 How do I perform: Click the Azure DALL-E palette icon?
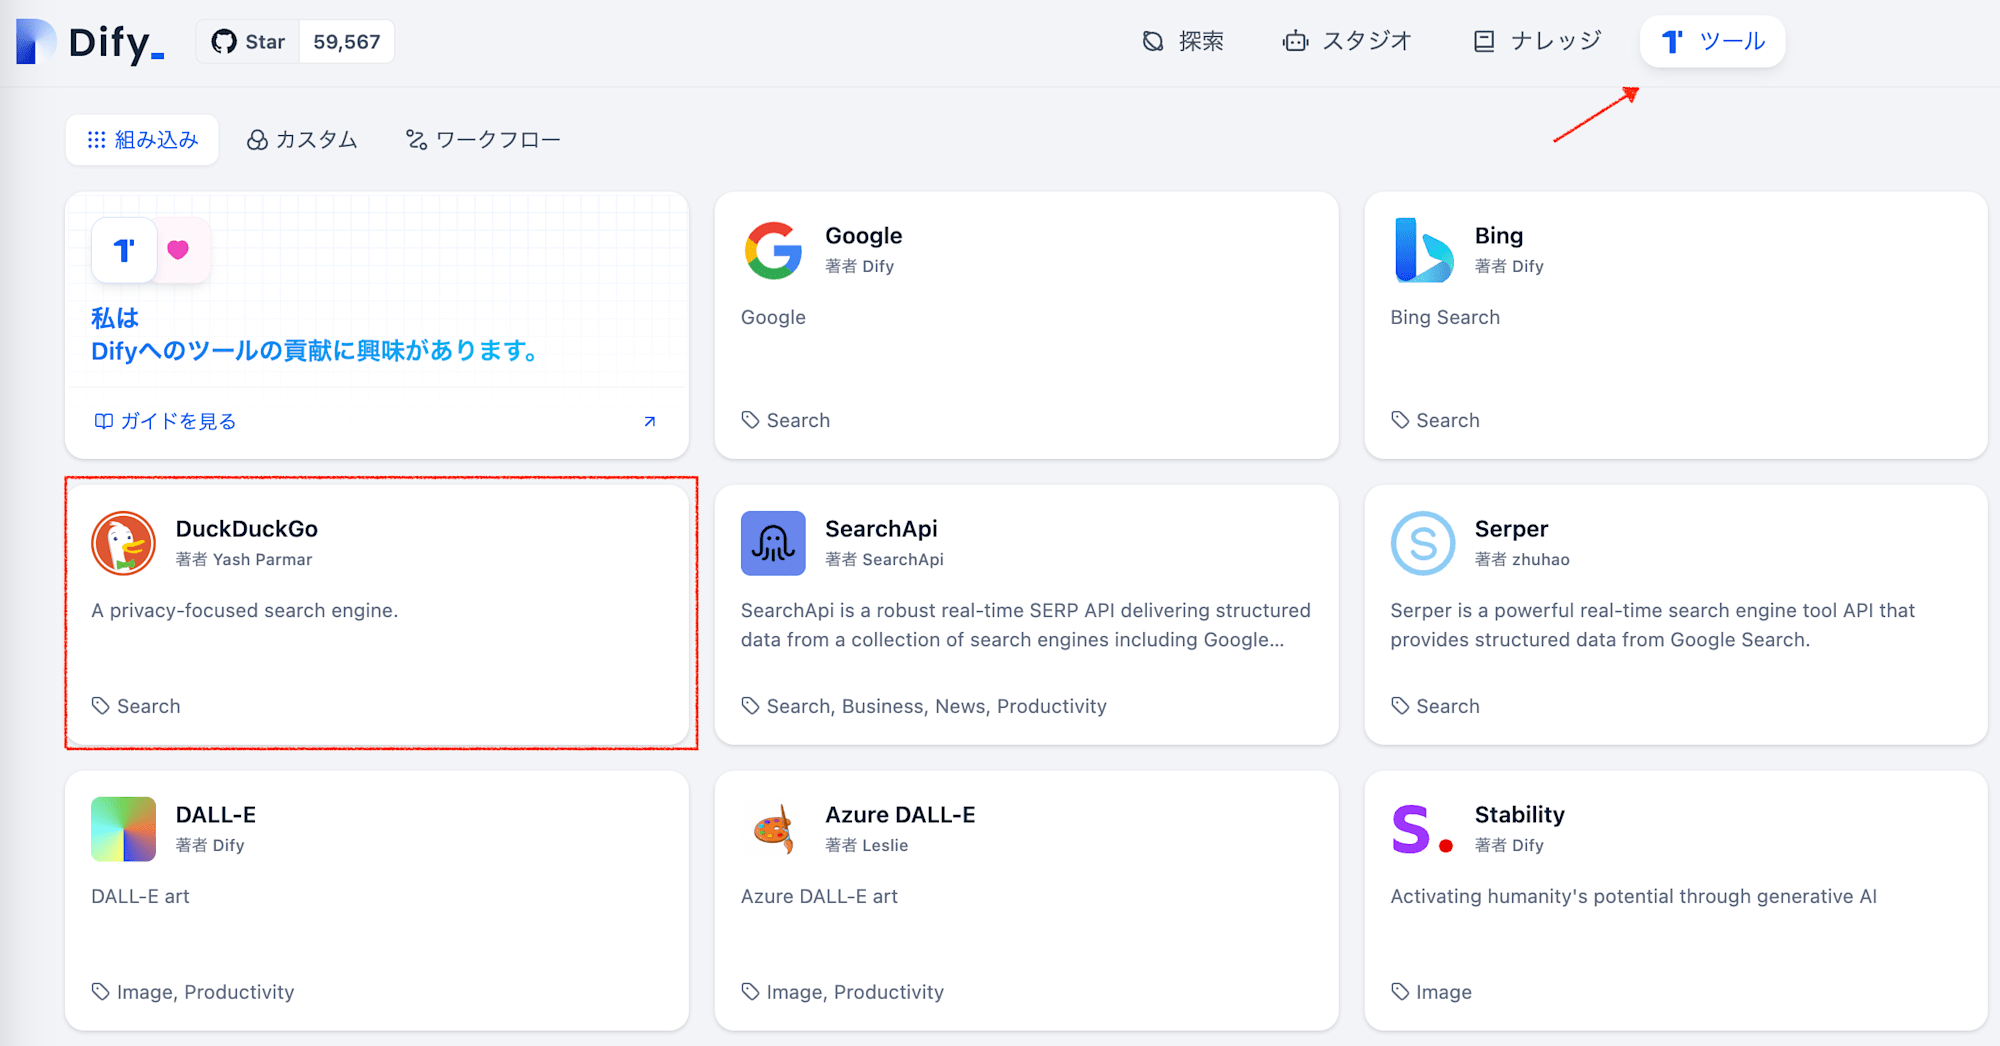click(773, 829)
